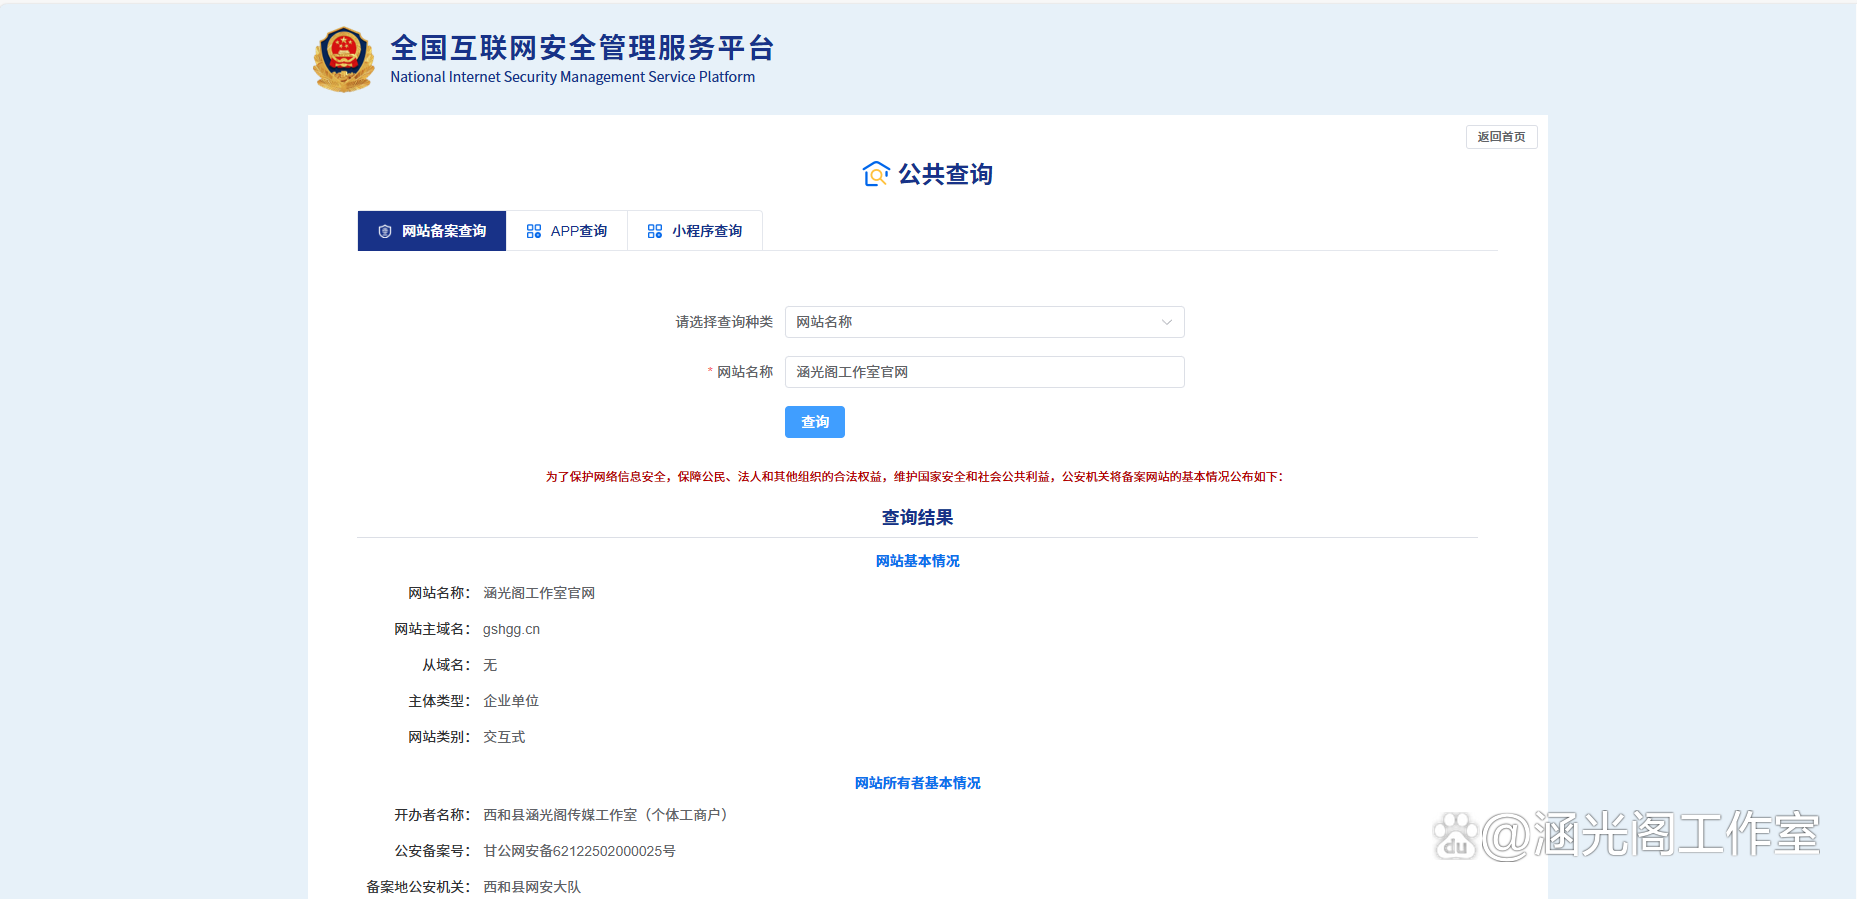Switch to the 小程序查询 tab
The height and width of the screenshot is (899, 1857).
(695, 231)
